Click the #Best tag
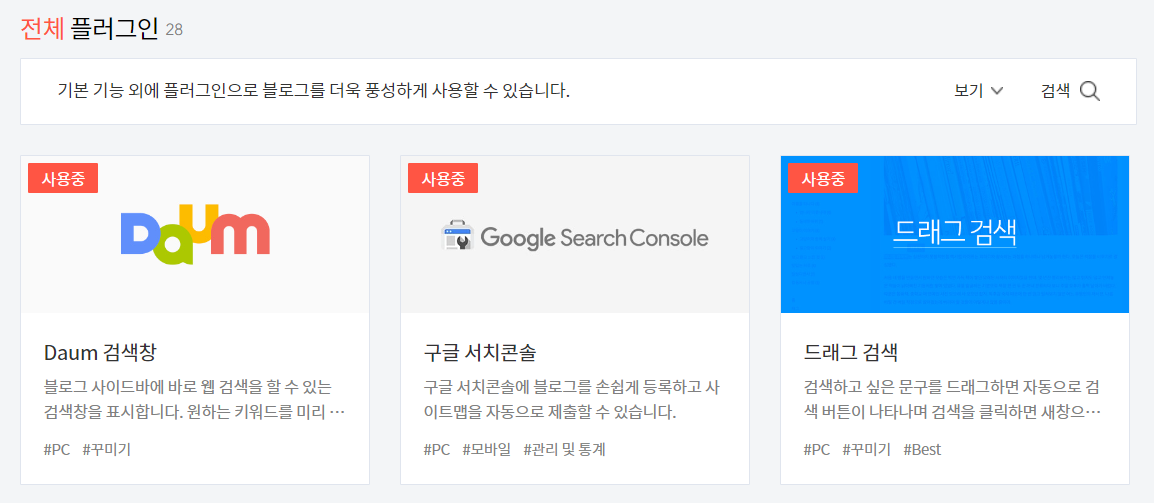Image resolution: width=1154 pixels, height=503 pixels. click(x=922, y=449)
